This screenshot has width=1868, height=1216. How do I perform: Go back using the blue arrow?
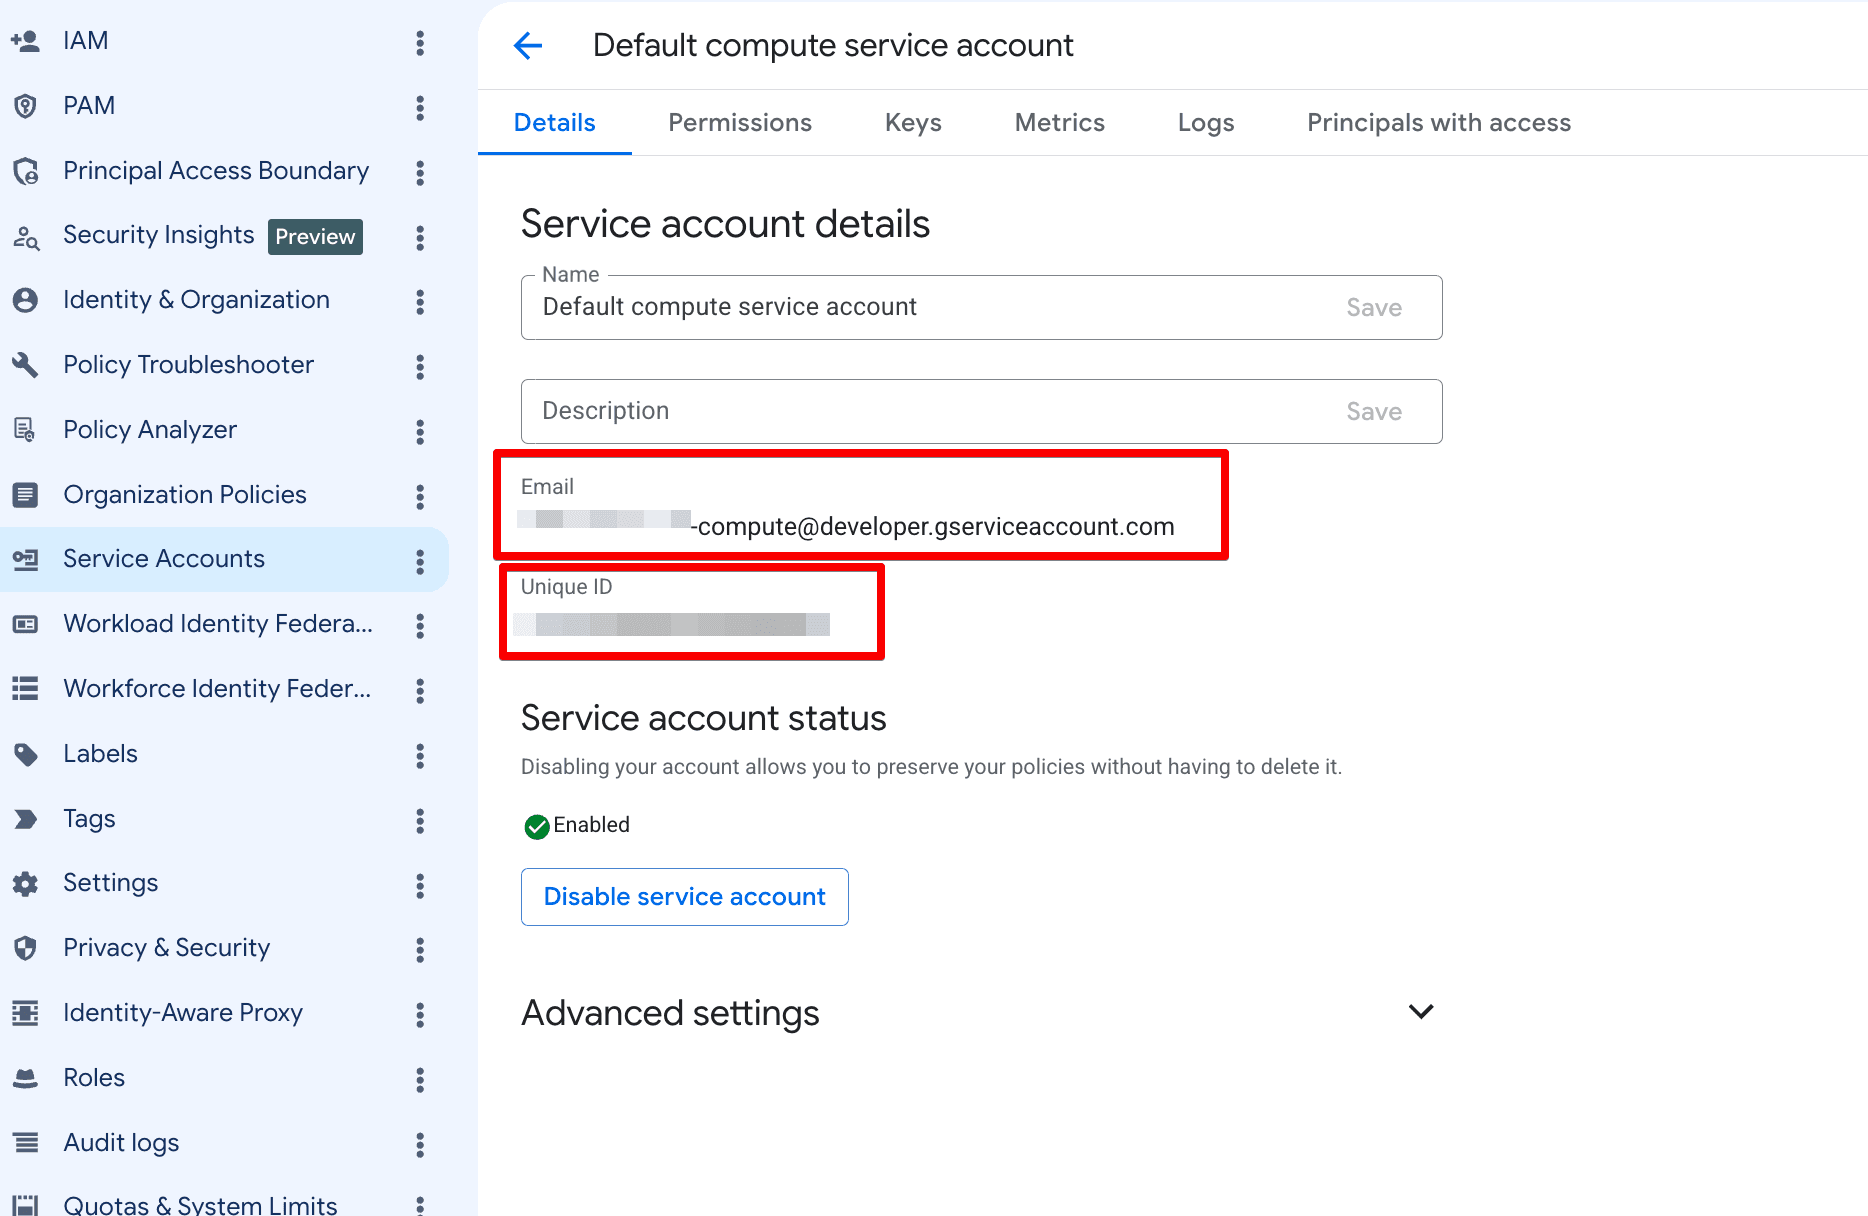pyautogui.click(x=527, y=45)
